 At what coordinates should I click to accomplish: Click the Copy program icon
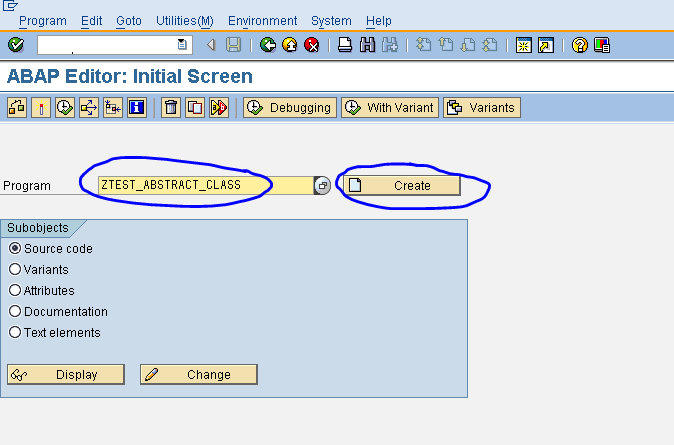click(195, 107)
